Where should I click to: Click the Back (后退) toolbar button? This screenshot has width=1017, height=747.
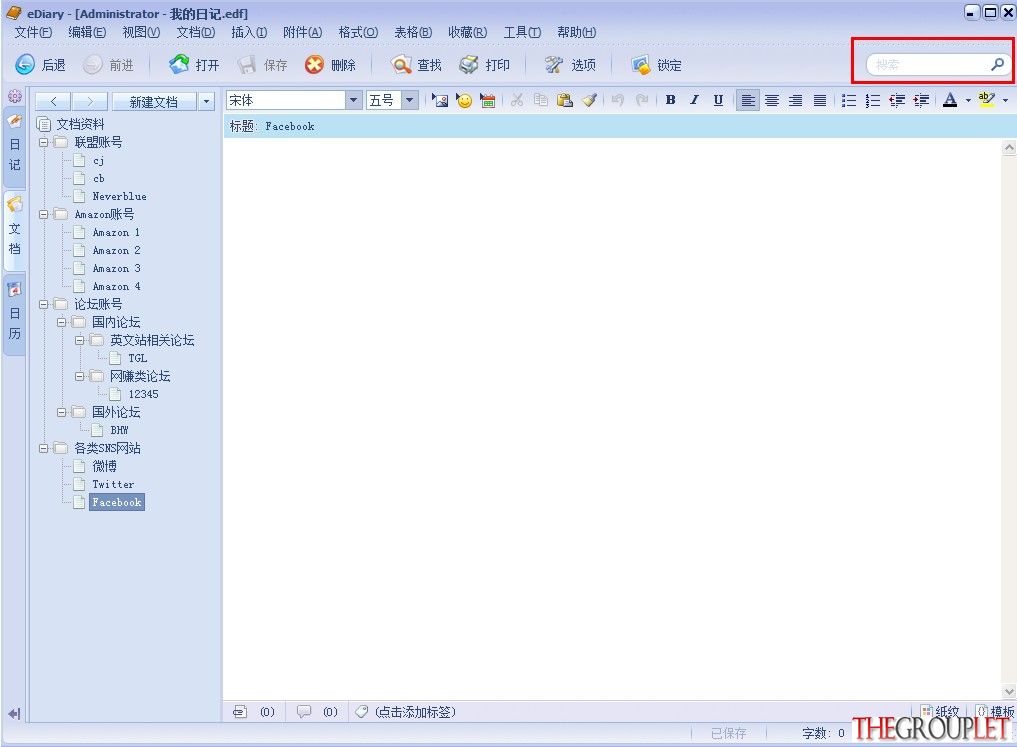[40, 65]
